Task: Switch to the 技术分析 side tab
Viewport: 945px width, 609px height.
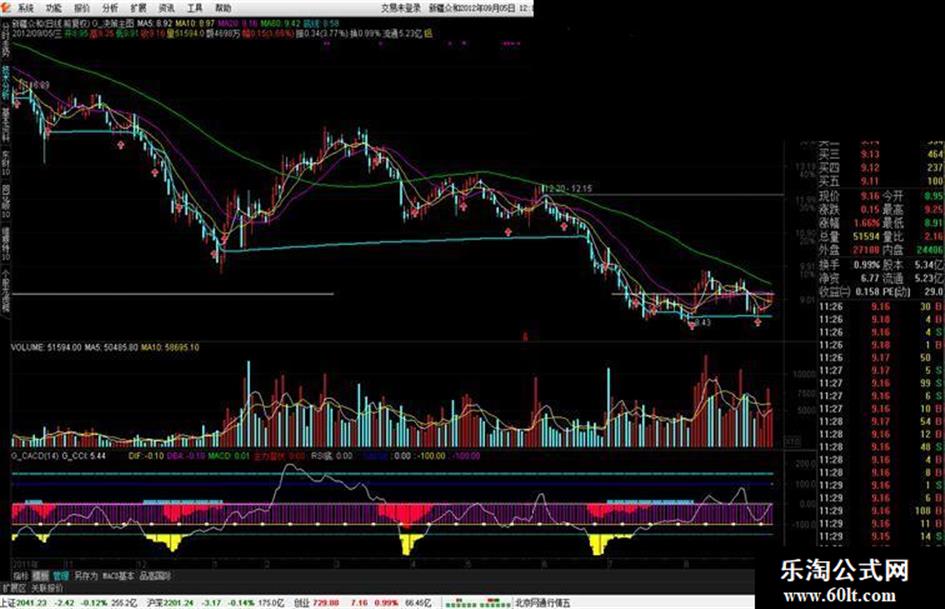Action: tap(5, 82)
